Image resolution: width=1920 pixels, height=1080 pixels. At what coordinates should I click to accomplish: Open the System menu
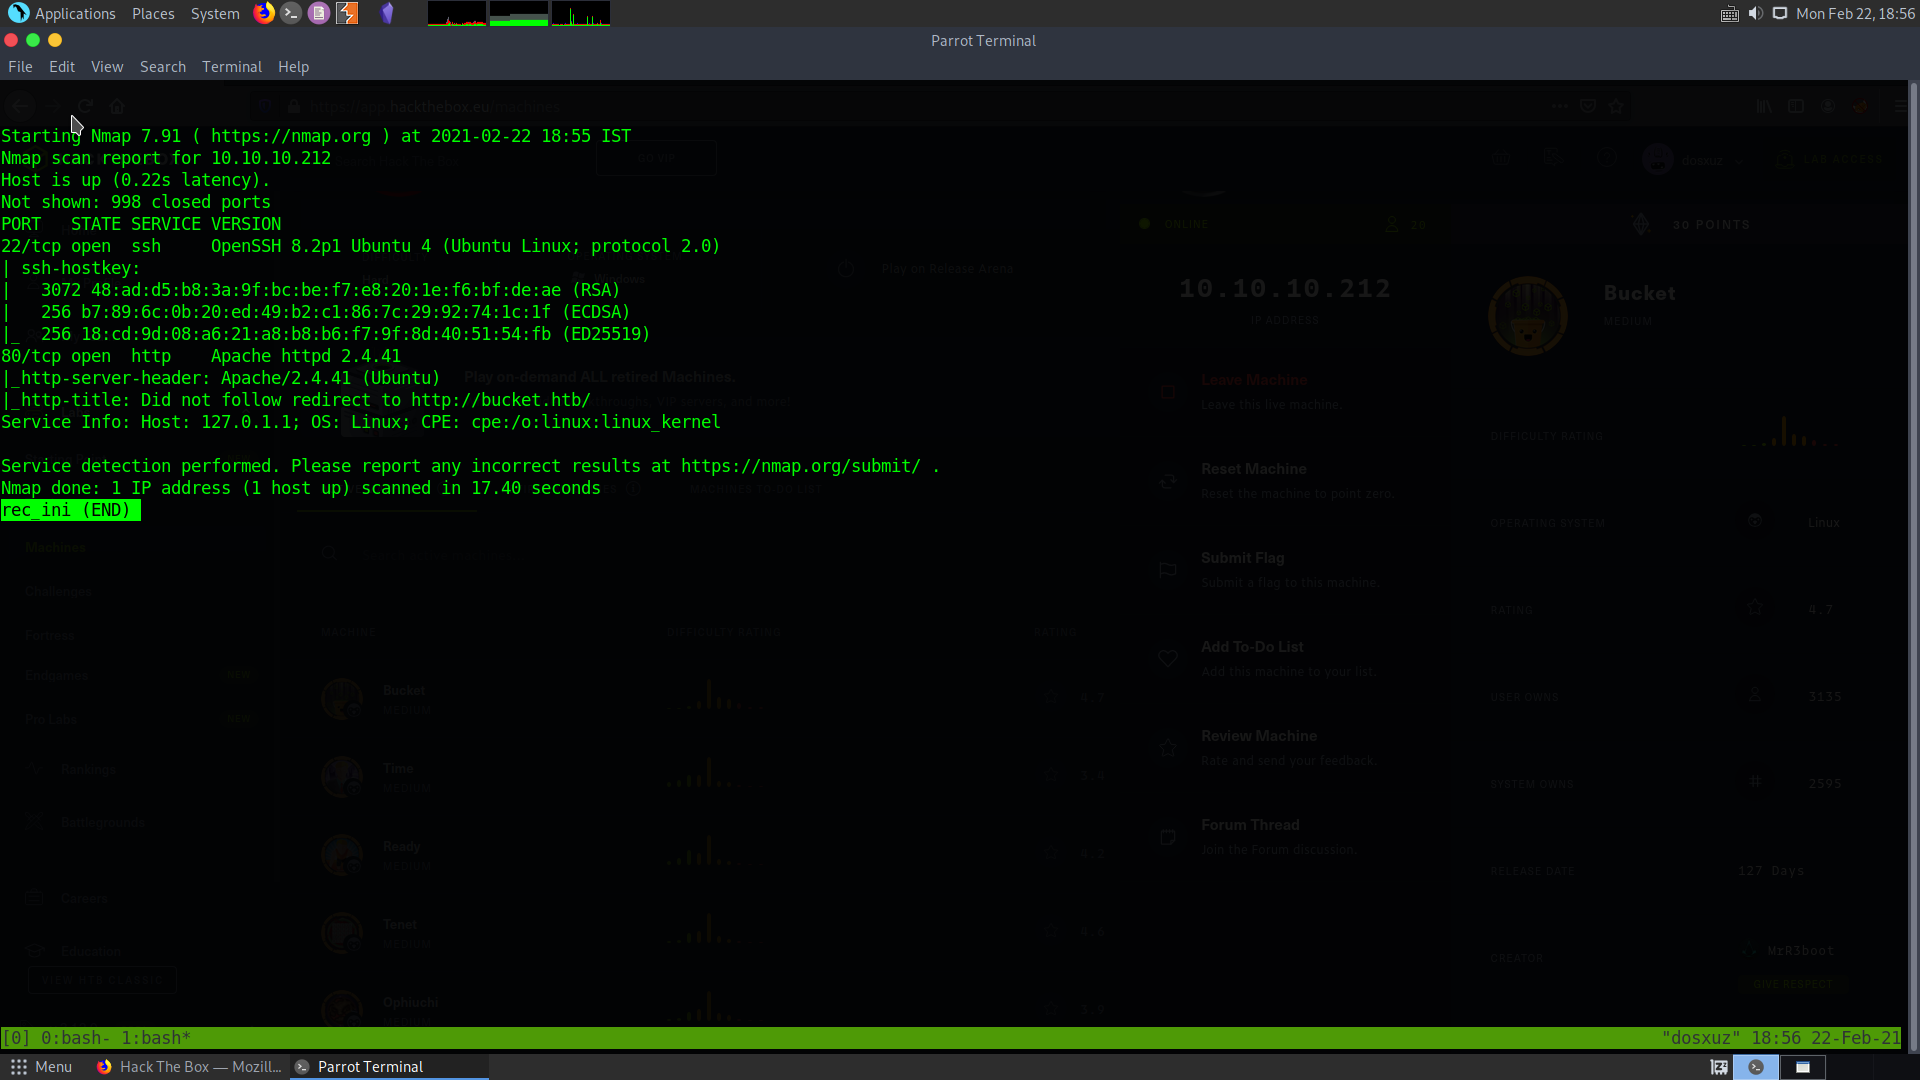tap(215, 14)
